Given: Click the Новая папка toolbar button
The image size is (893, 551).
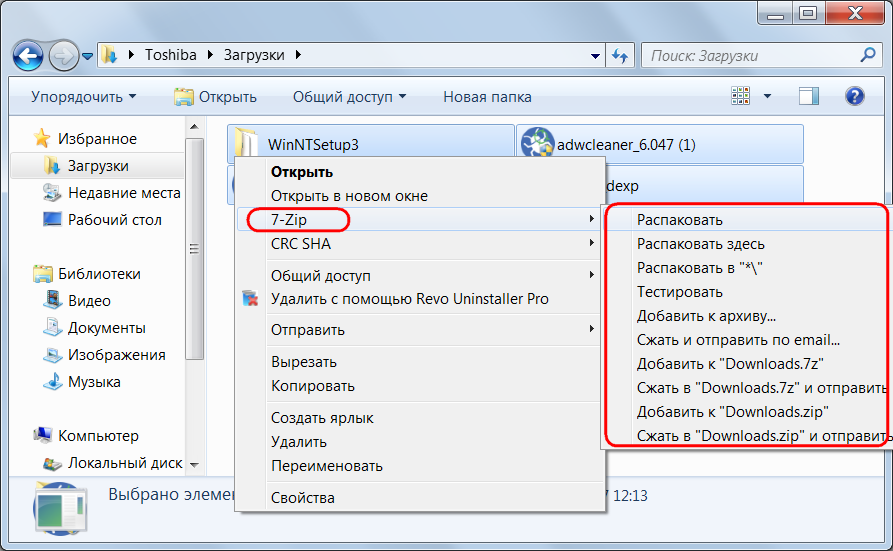Looking at the screenshot, I should pos(487,97).
